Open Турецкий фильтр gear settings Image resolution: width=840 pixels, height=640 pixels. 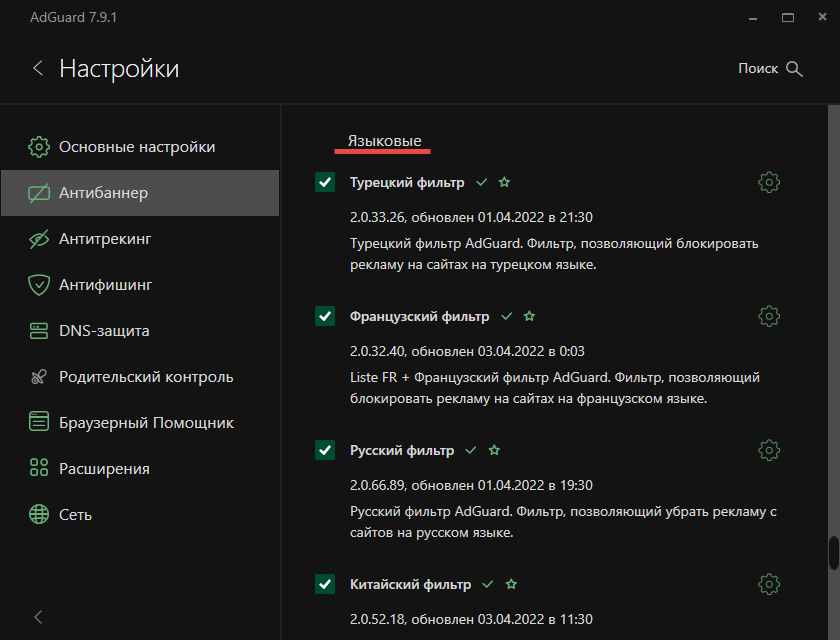coord(769,183)
